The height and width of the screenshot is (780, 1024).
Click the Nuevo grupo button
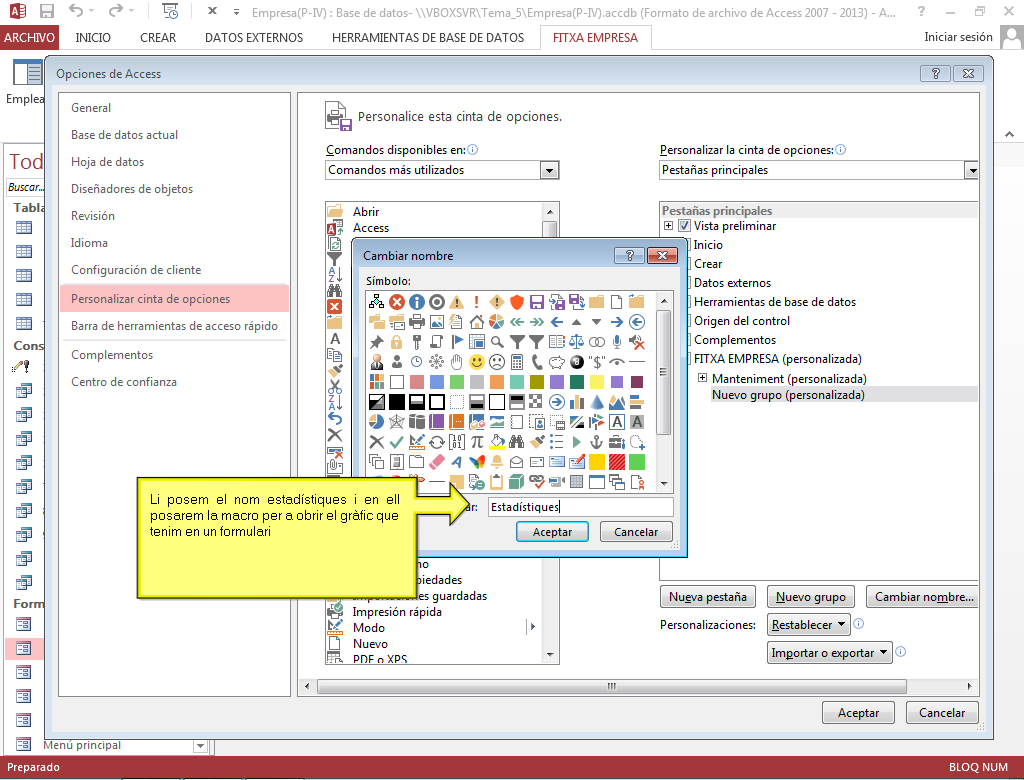pyautogui.click(x=810, y=596)
